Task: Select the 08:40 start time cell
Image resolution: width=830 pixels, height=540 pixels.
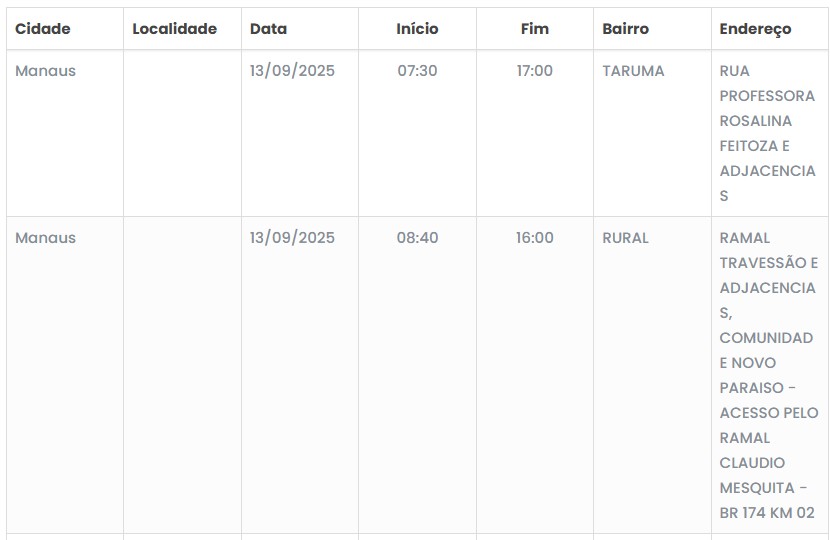Action: 417,238
